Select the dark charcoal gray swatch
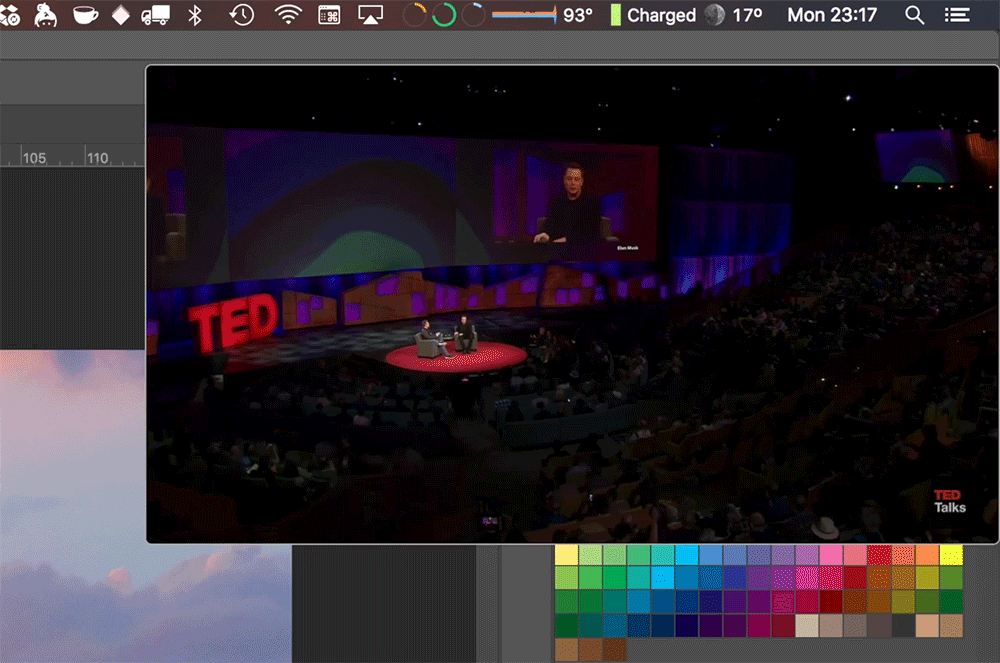Screen dimensions: 1000x663 [903, 625]
